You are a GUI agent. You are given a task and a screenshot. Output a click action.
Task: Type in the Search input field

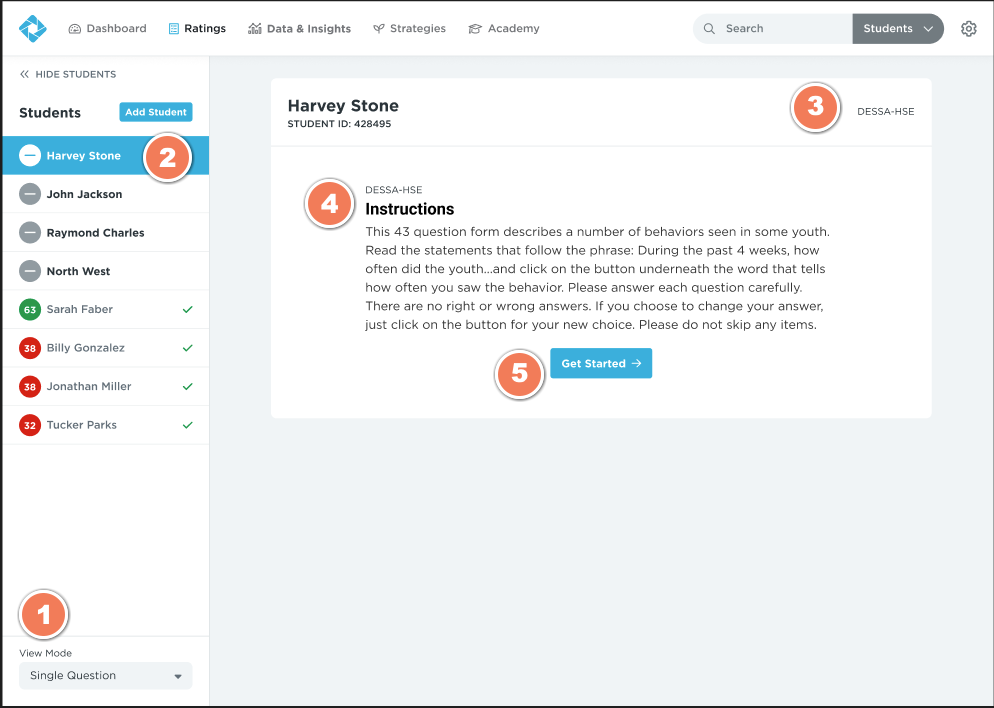(x=780, y=29)
